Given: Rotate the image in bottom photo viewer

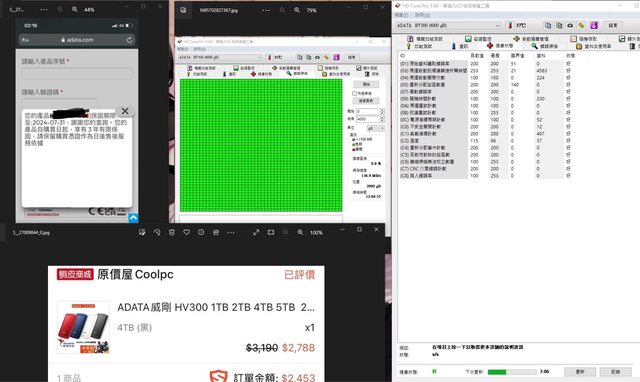Looking at the screenshot, I should 157,232.
